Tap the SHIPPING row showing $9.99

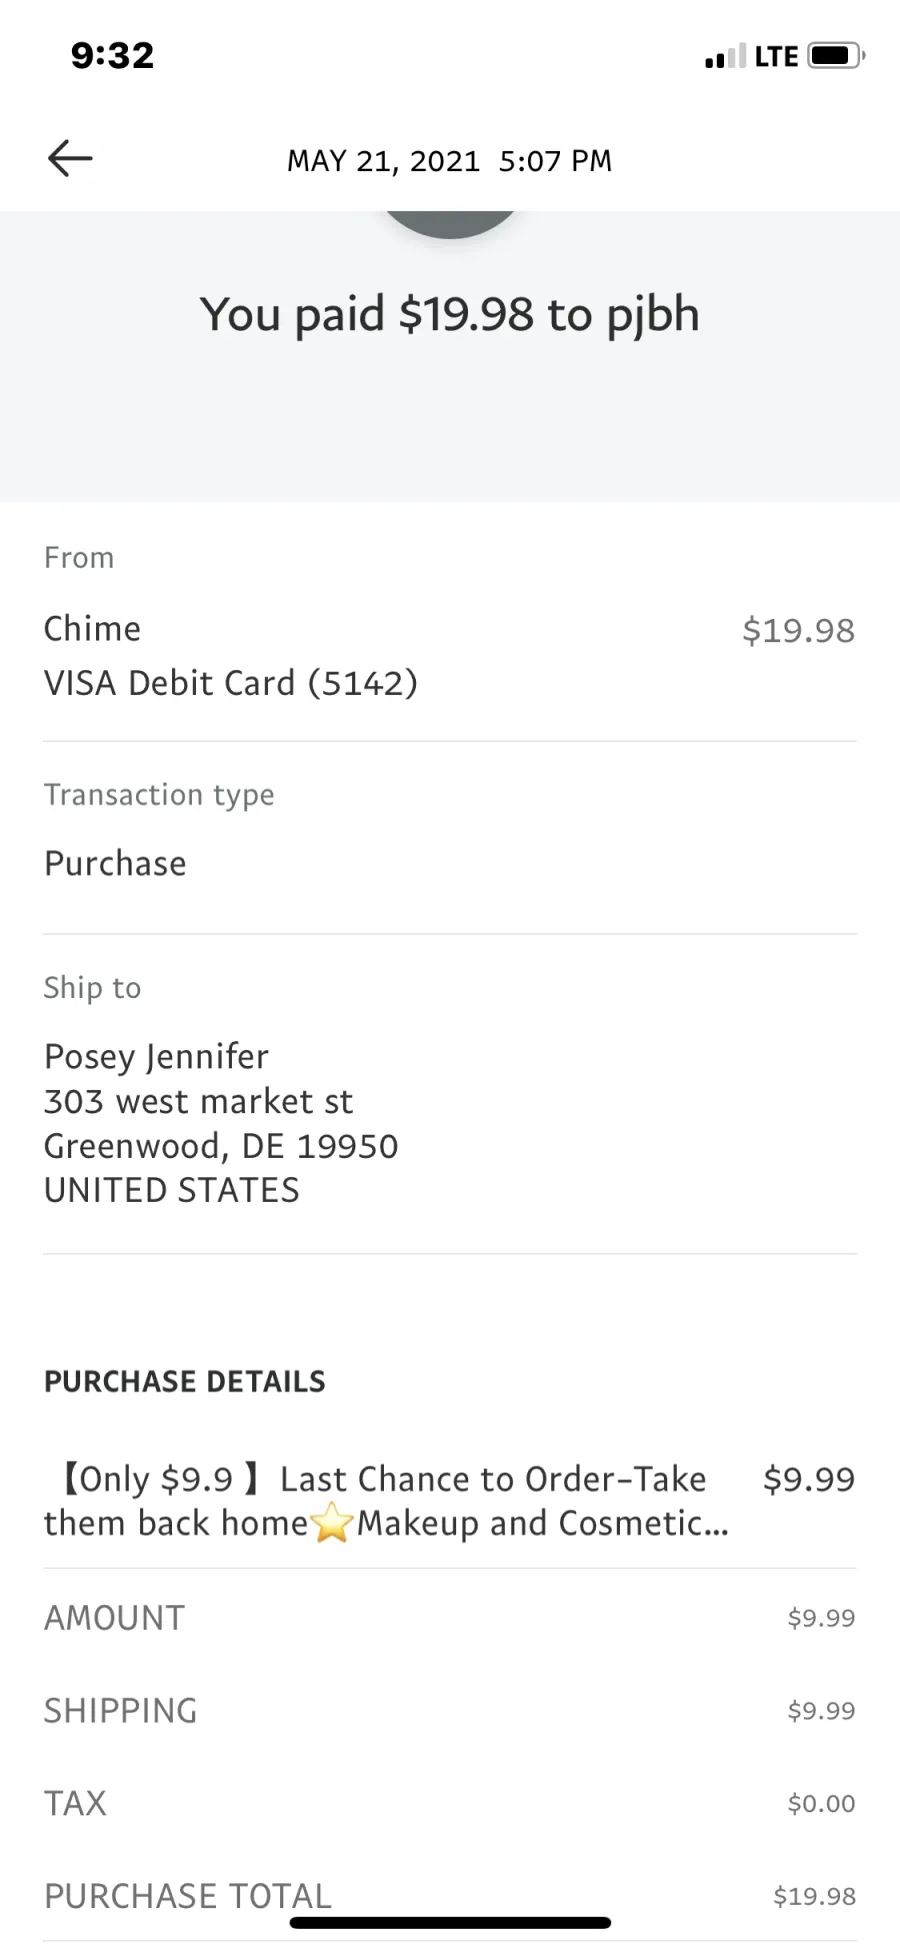coord(450,1710)
